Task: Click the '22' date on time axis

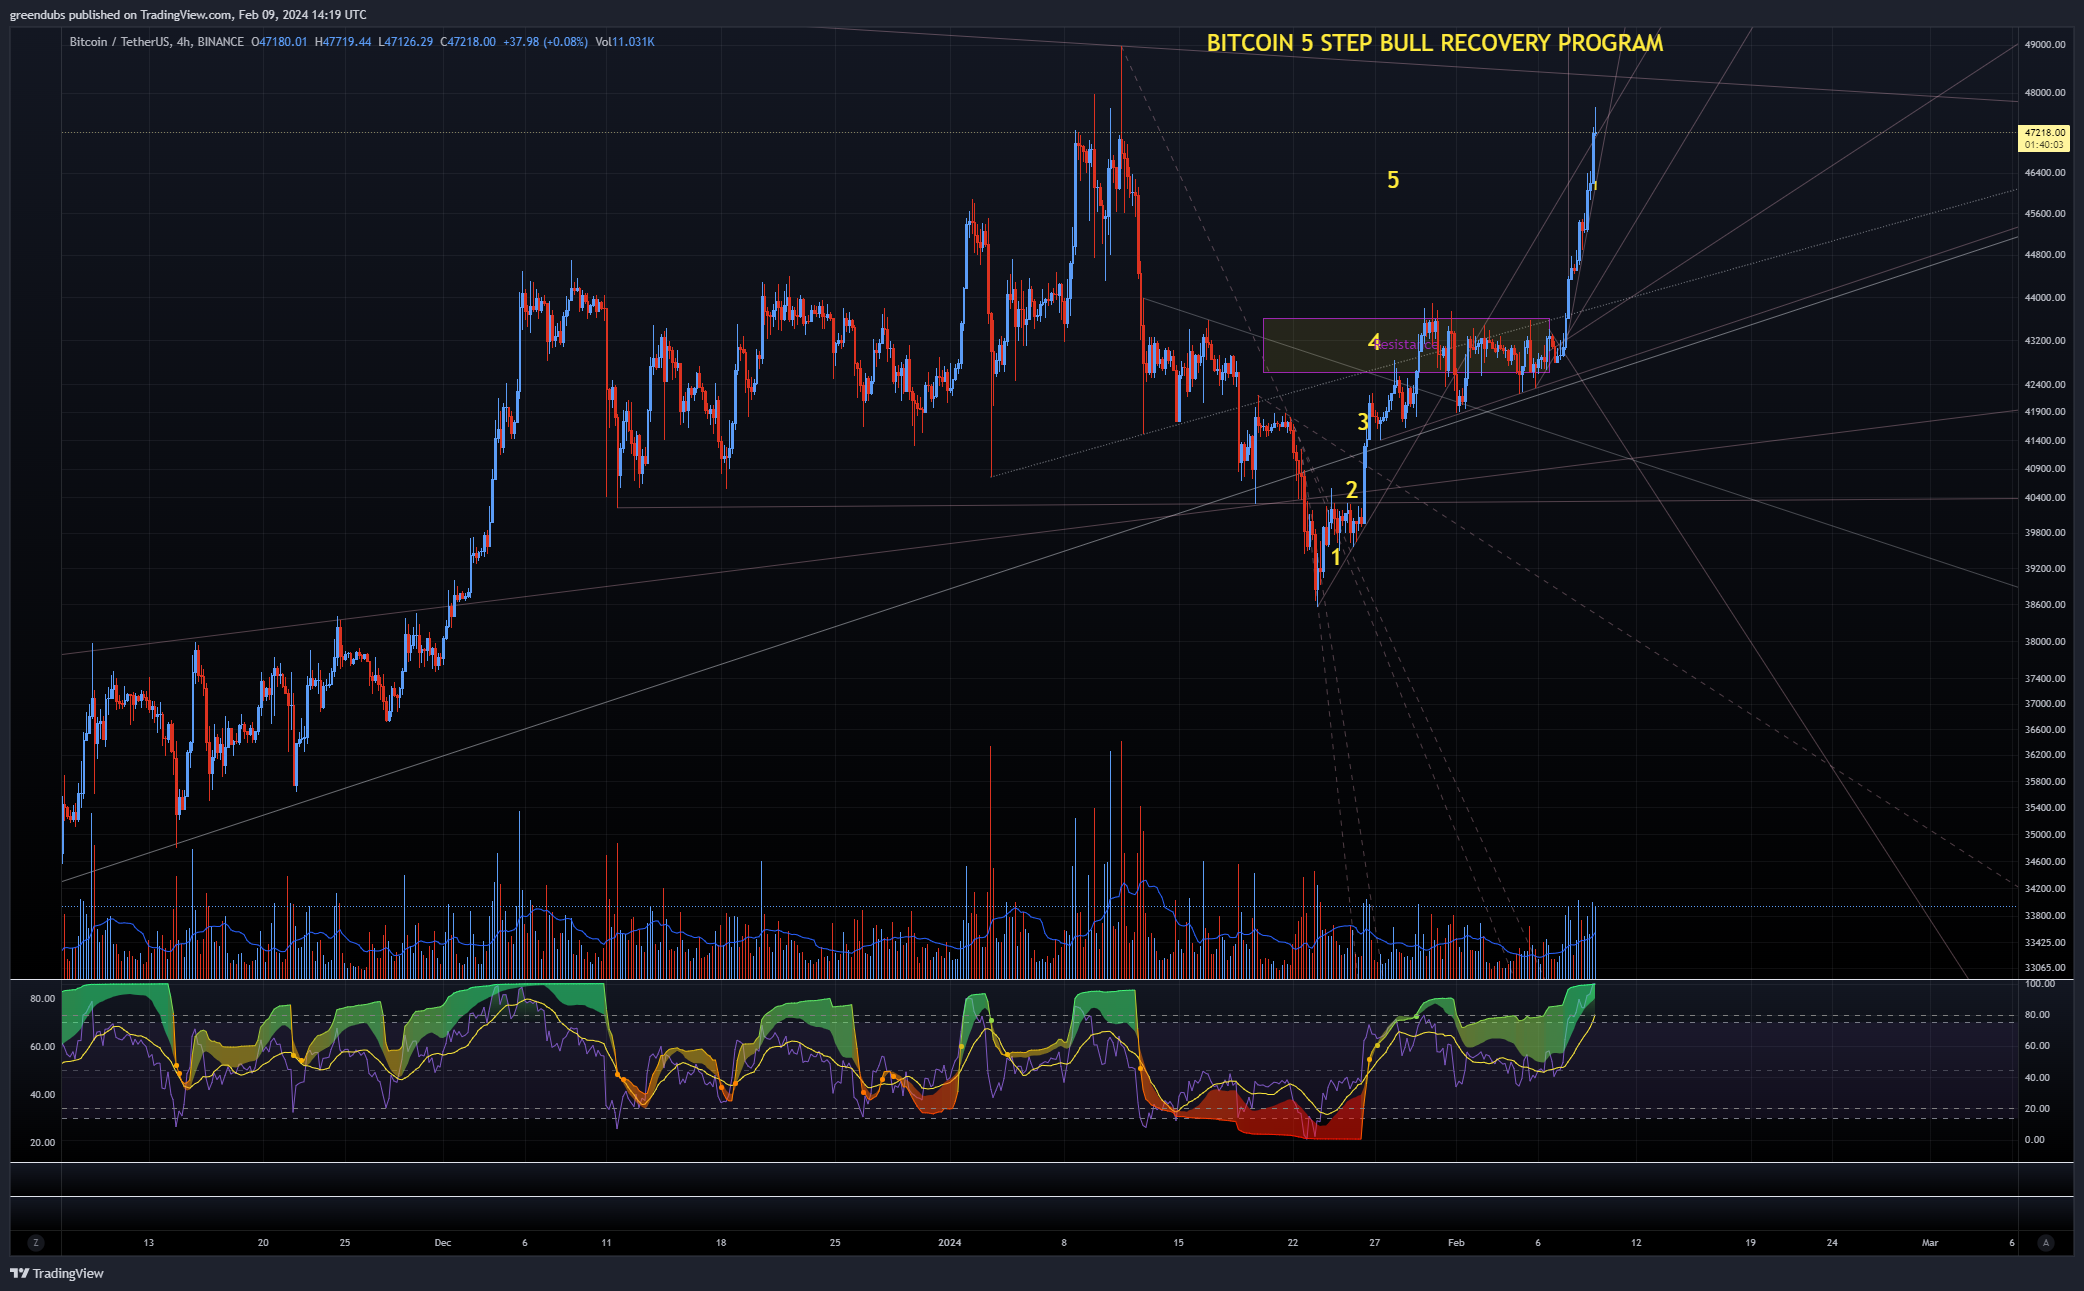Action: (1293, 1243)
